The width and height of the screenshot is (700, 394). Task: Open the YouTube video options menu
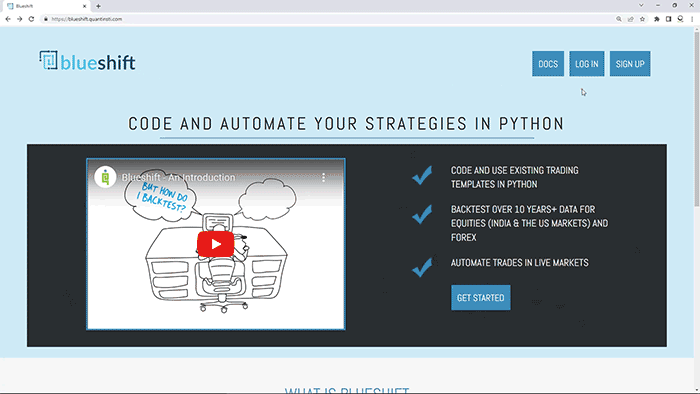[x=323, y=178]
